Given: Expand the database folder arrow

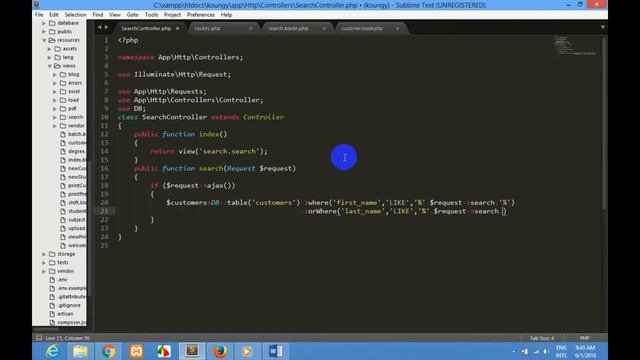Looking at the screenshot, I should (44, 23).
